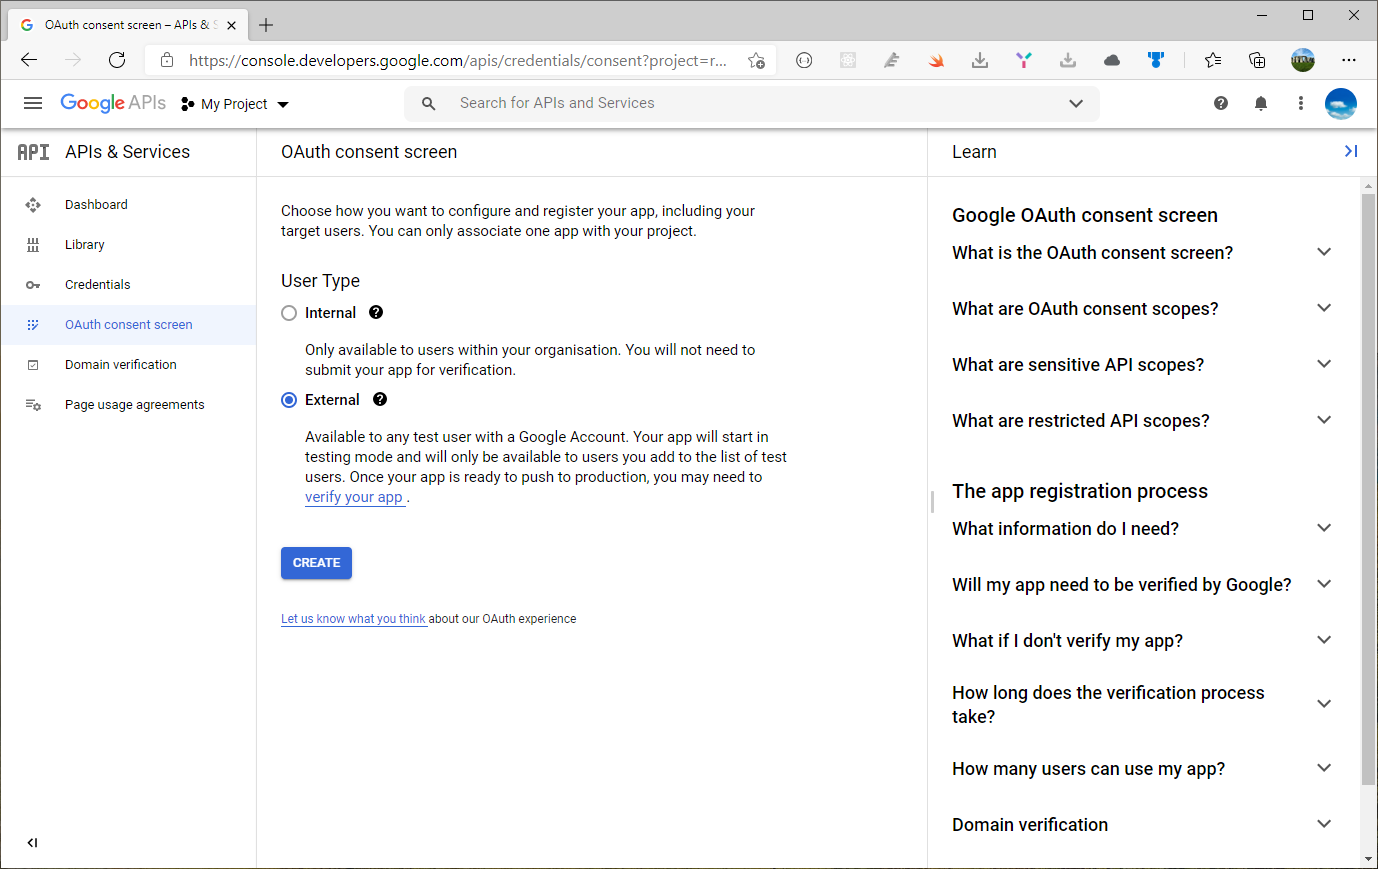
Task: Click the notifications bell icon
Action: [1260, 103]
